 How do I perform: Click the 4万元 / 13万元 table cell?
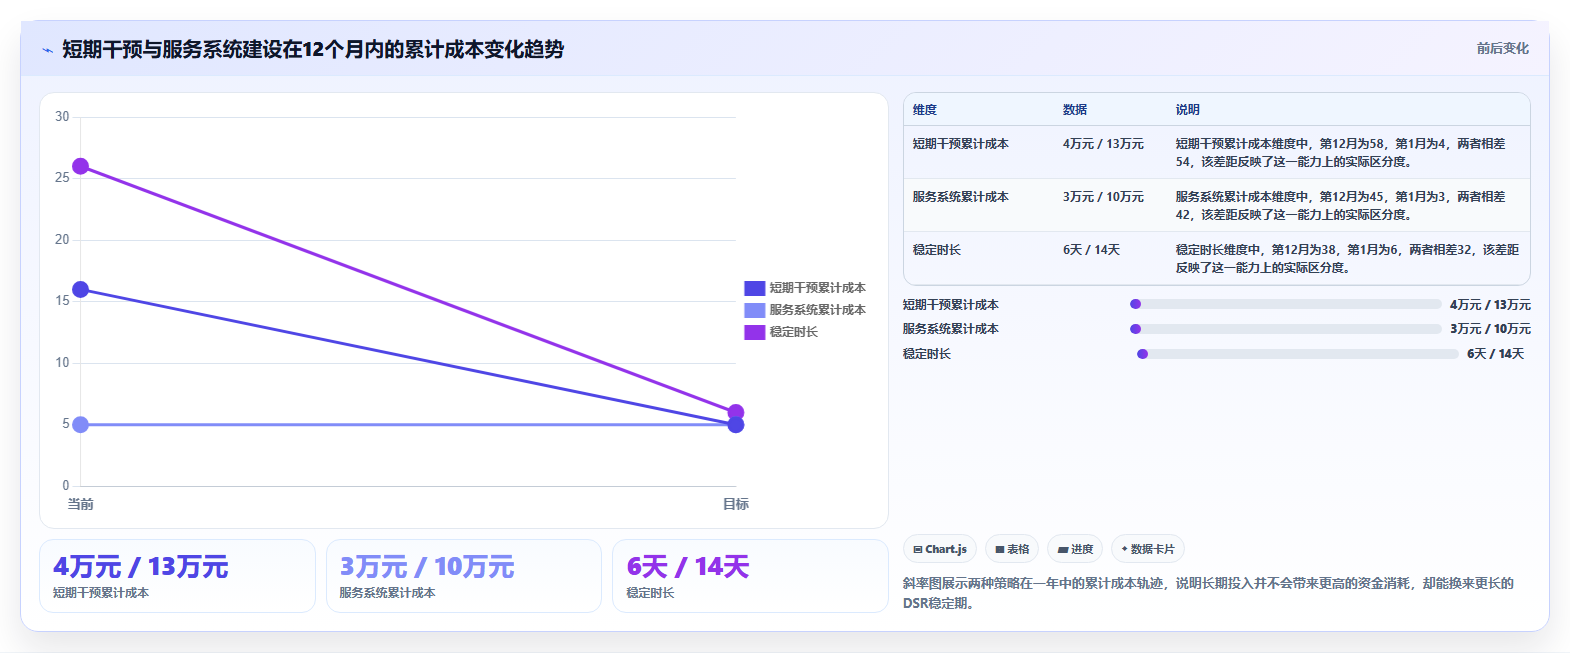[x=1103, y=144]
